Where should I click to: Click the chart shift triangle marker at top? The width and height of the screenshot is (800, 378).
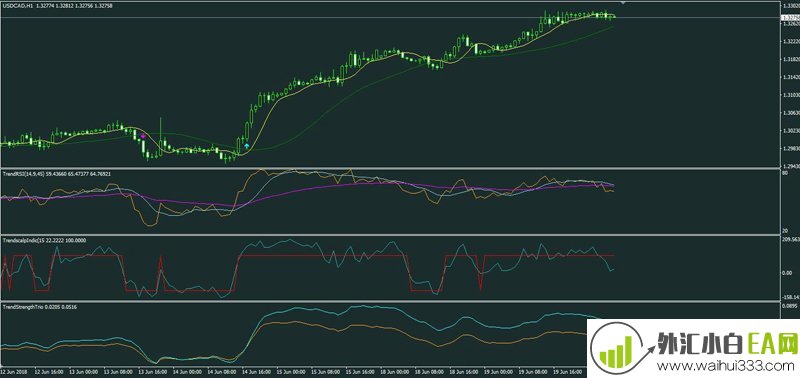(622, 3)
